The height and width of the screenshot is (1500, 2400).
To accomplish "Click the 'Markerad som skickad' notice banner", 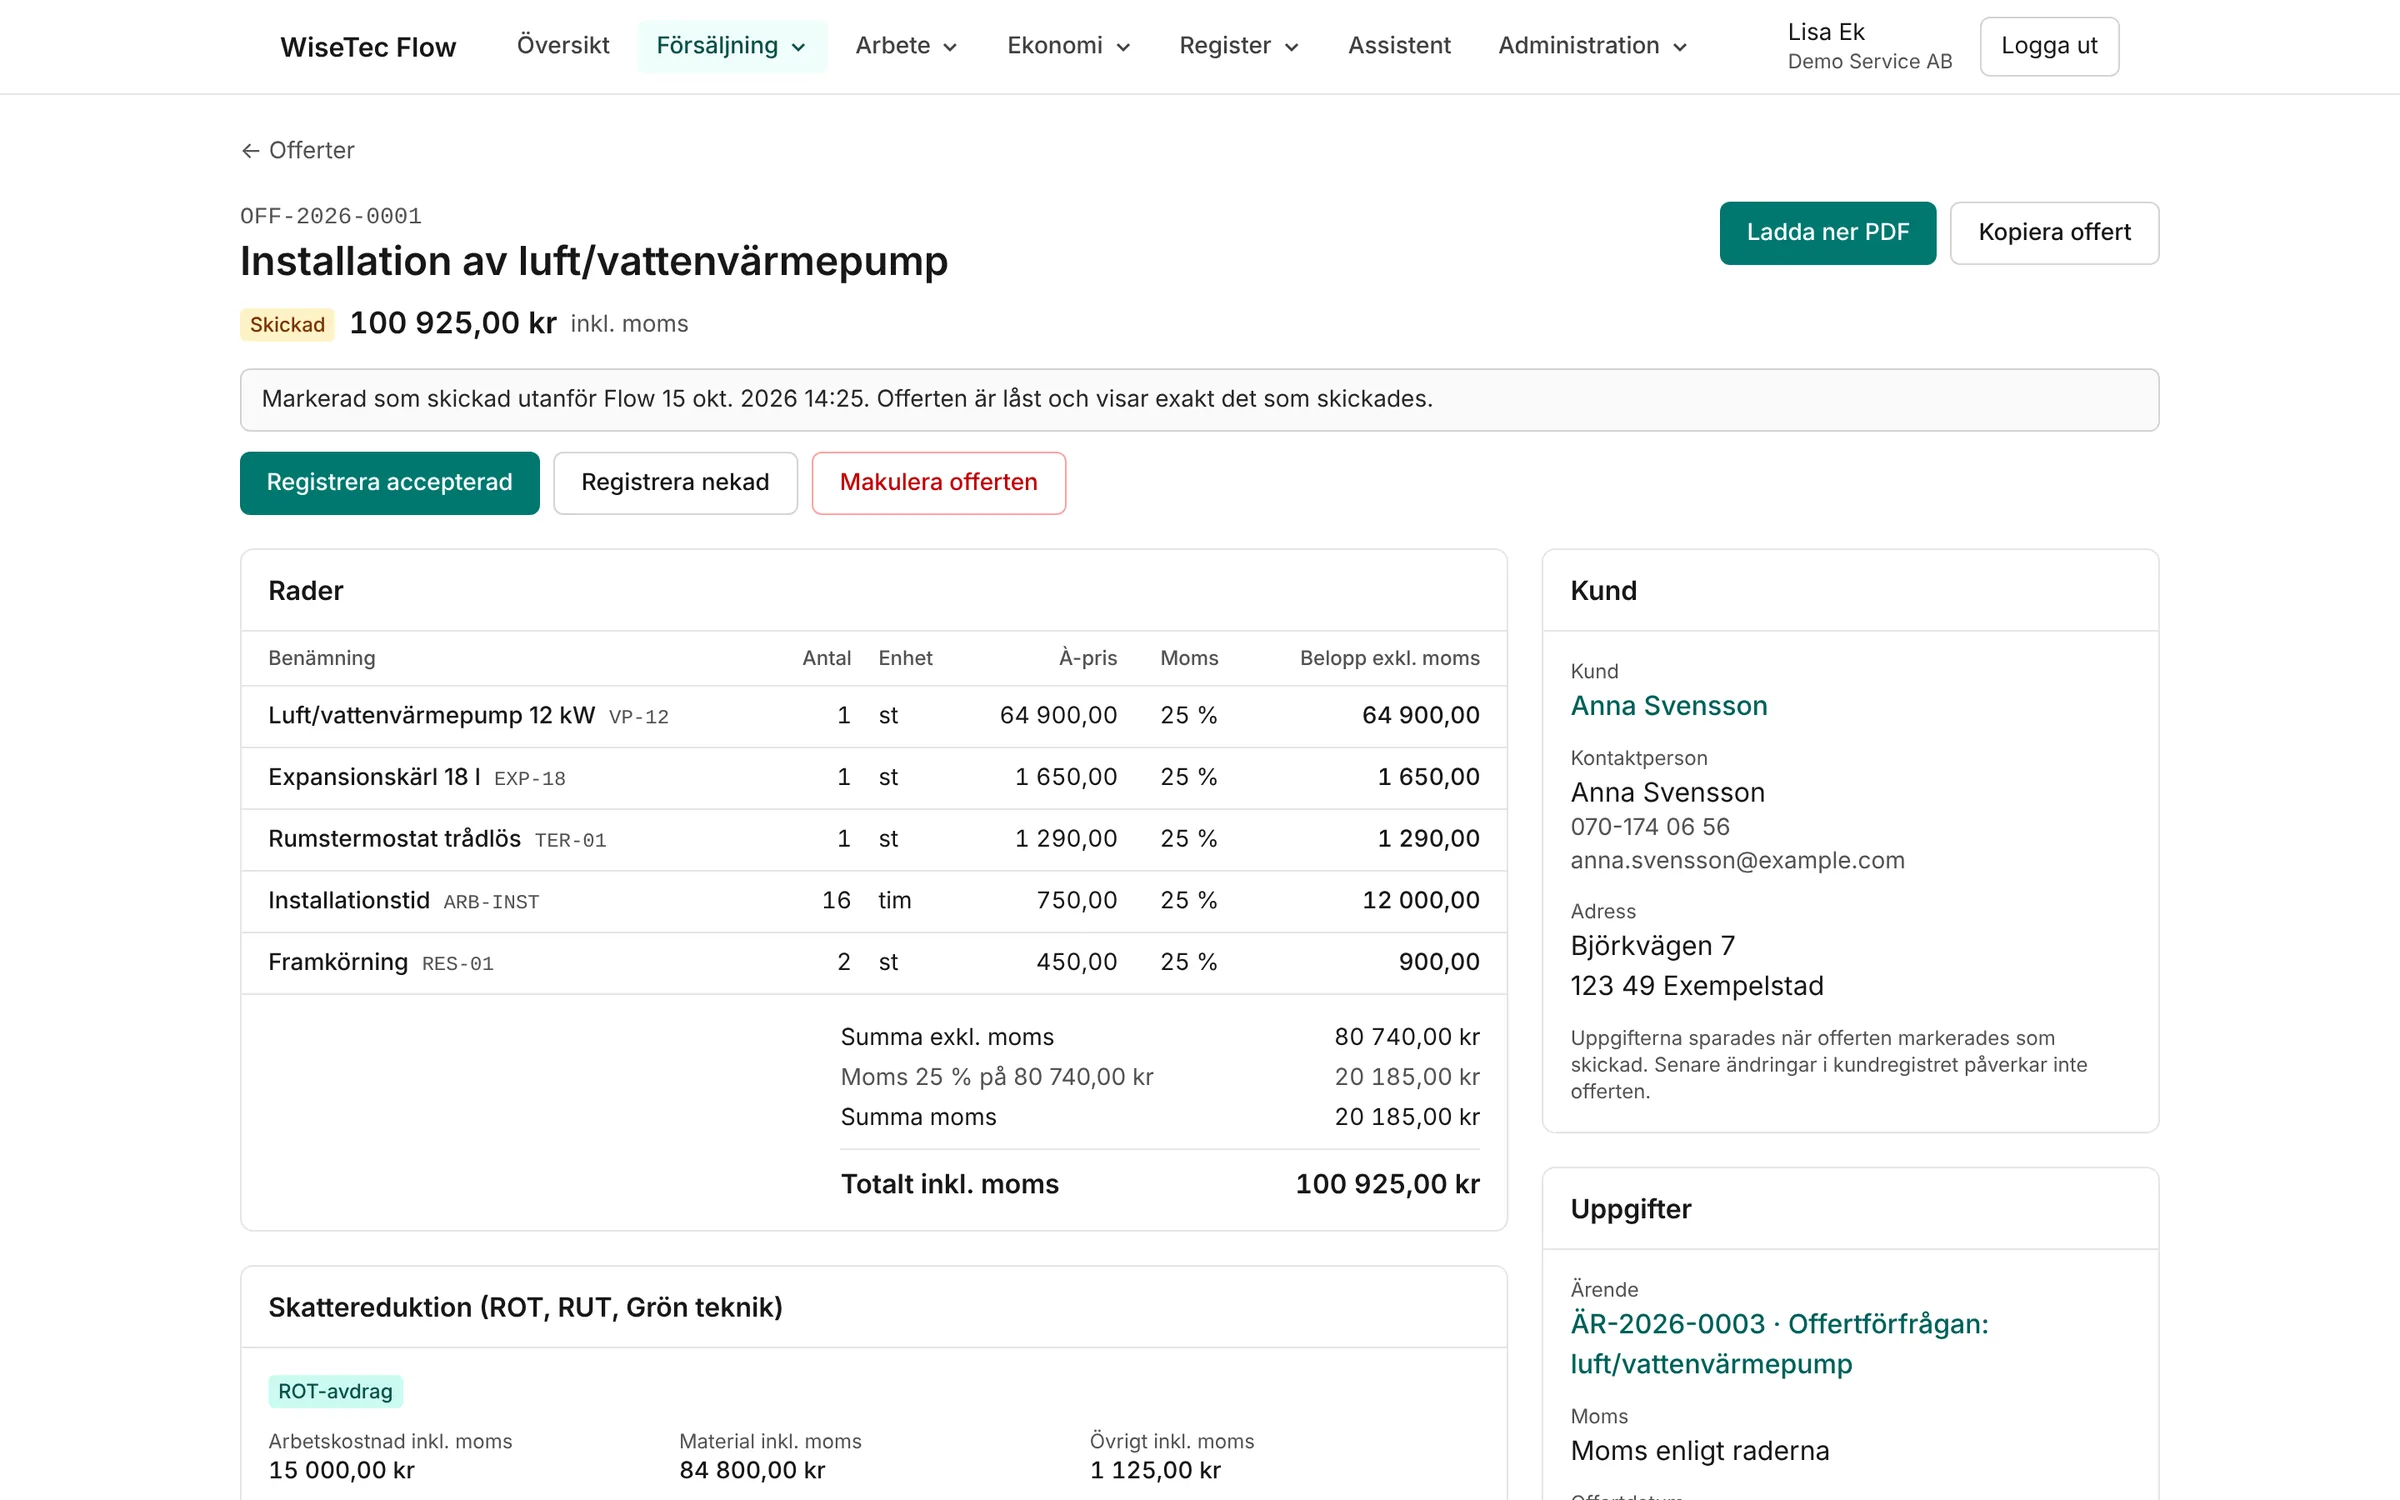I will (x=1199, y=400).
